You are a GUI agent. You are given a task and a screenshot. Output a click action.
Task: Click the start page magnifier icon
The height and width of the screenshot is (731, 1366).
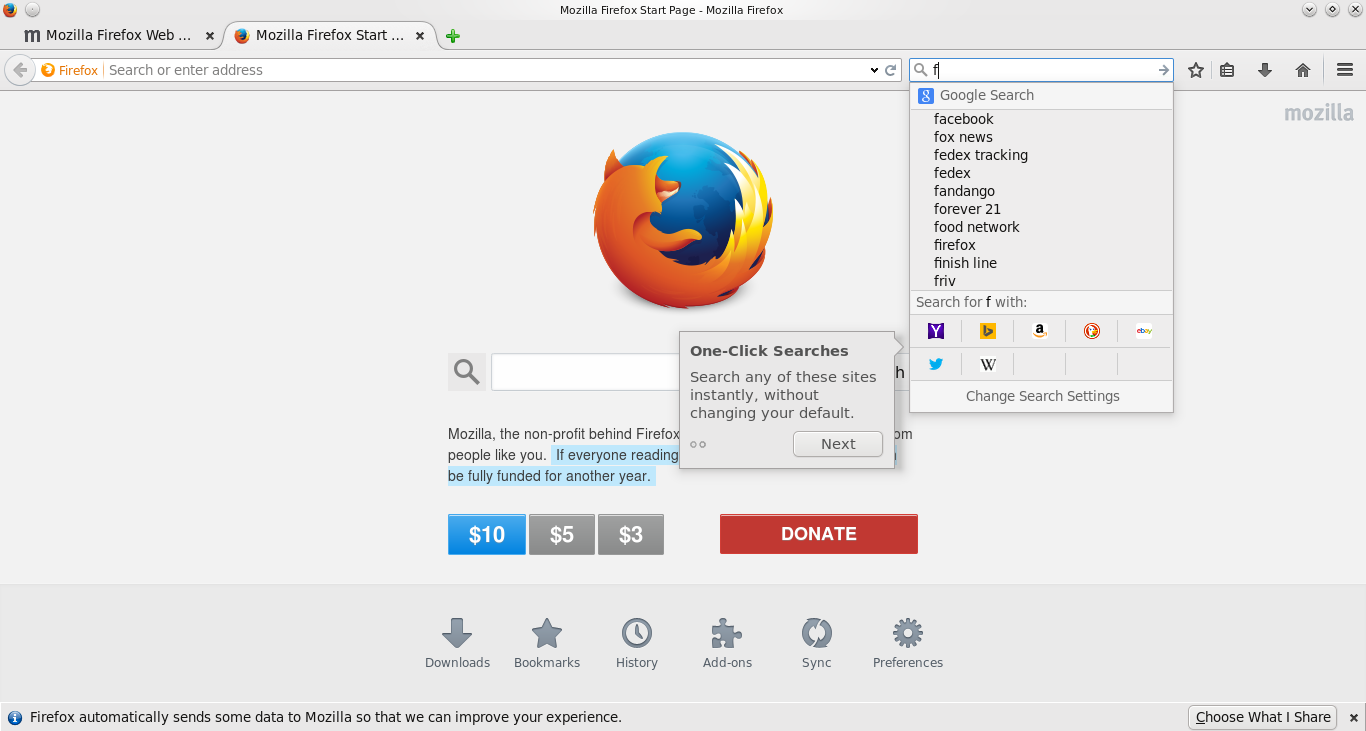click(467, 372)
